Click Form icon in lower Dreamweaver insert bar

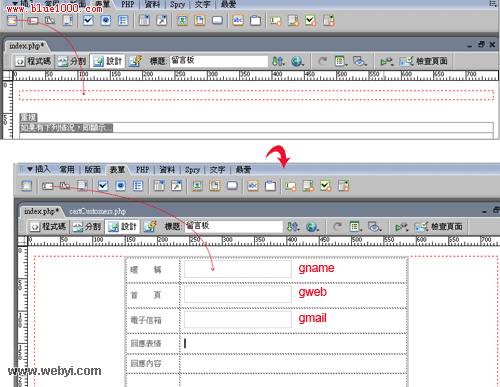27,186
